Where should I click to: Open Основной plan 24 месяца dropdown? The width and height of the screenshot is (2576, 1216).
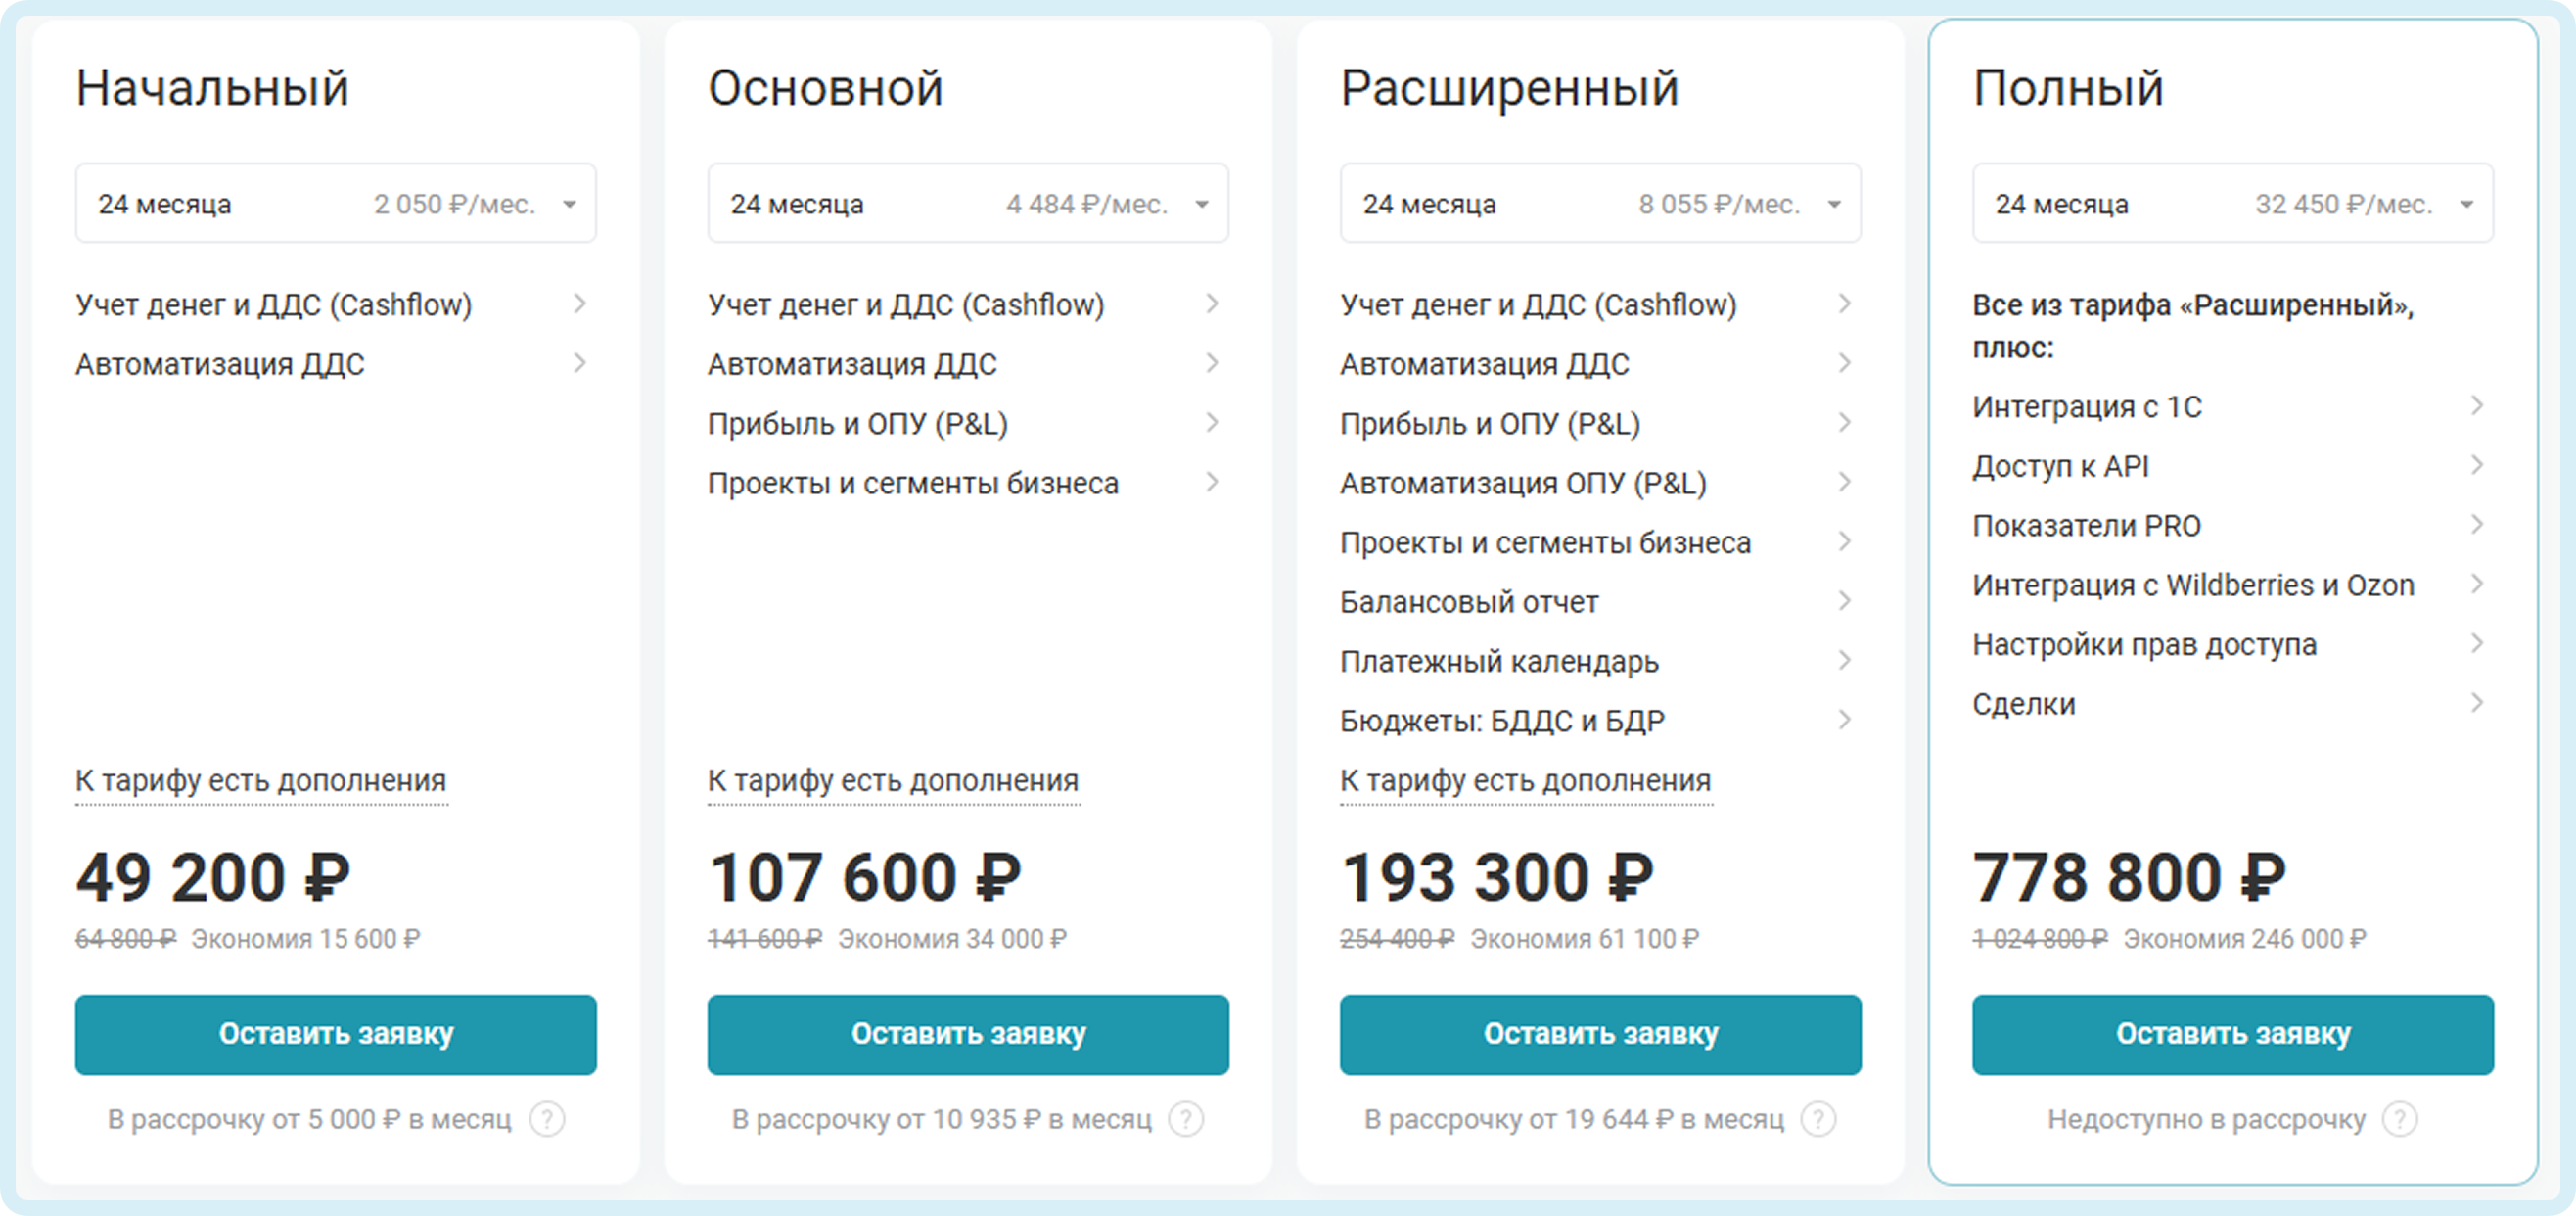[967, 204]
